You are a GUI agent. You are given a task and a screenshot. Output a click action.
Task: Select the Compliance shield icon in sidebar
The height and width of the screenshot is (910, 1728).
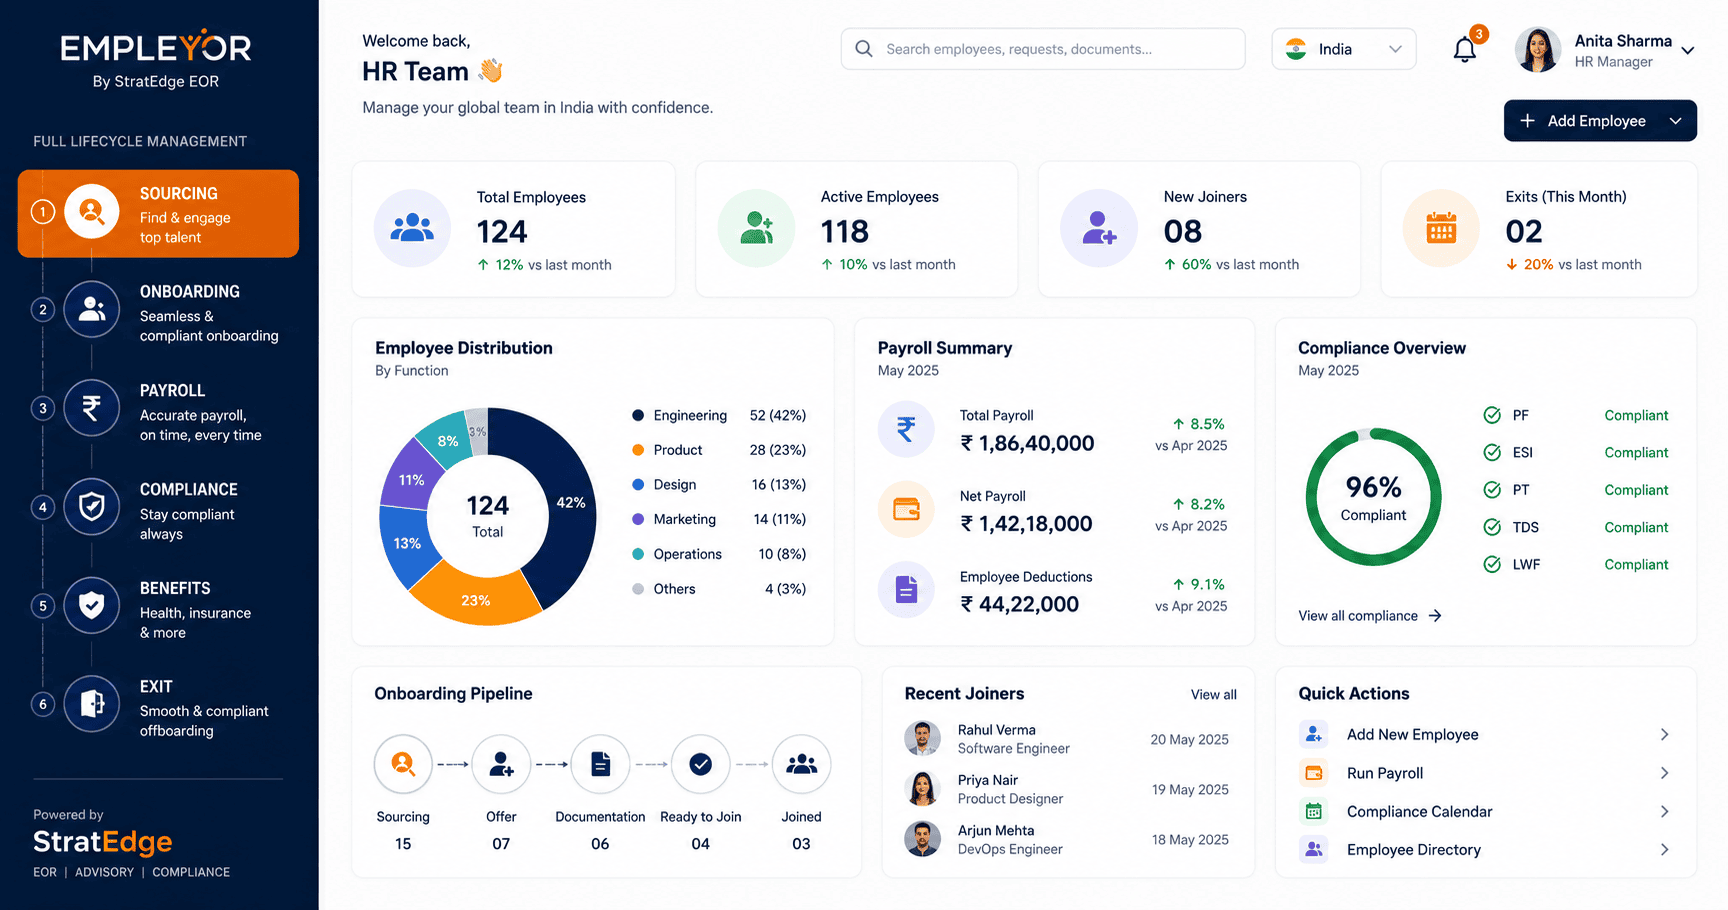click(x=92, y=507)
